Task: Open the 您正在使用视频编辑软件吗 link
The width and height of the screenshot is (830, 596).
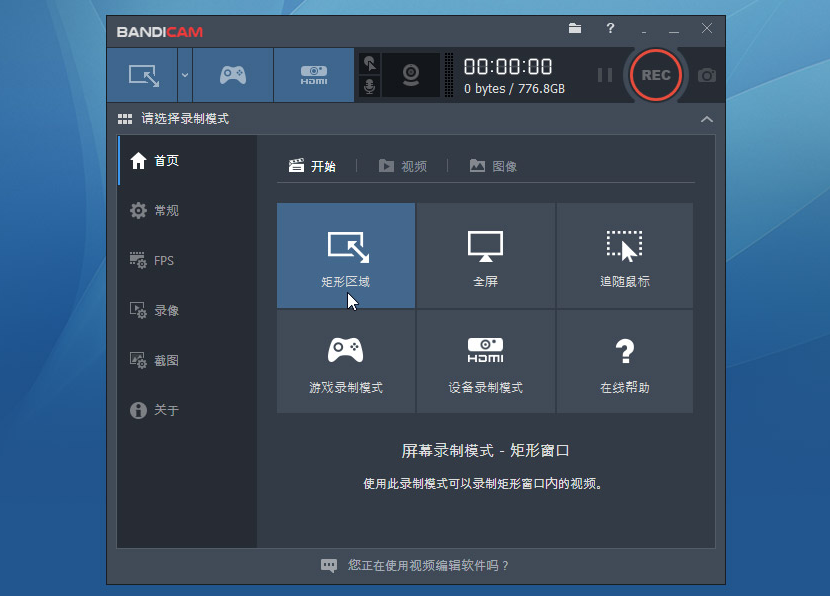Action: click(428, 566)
